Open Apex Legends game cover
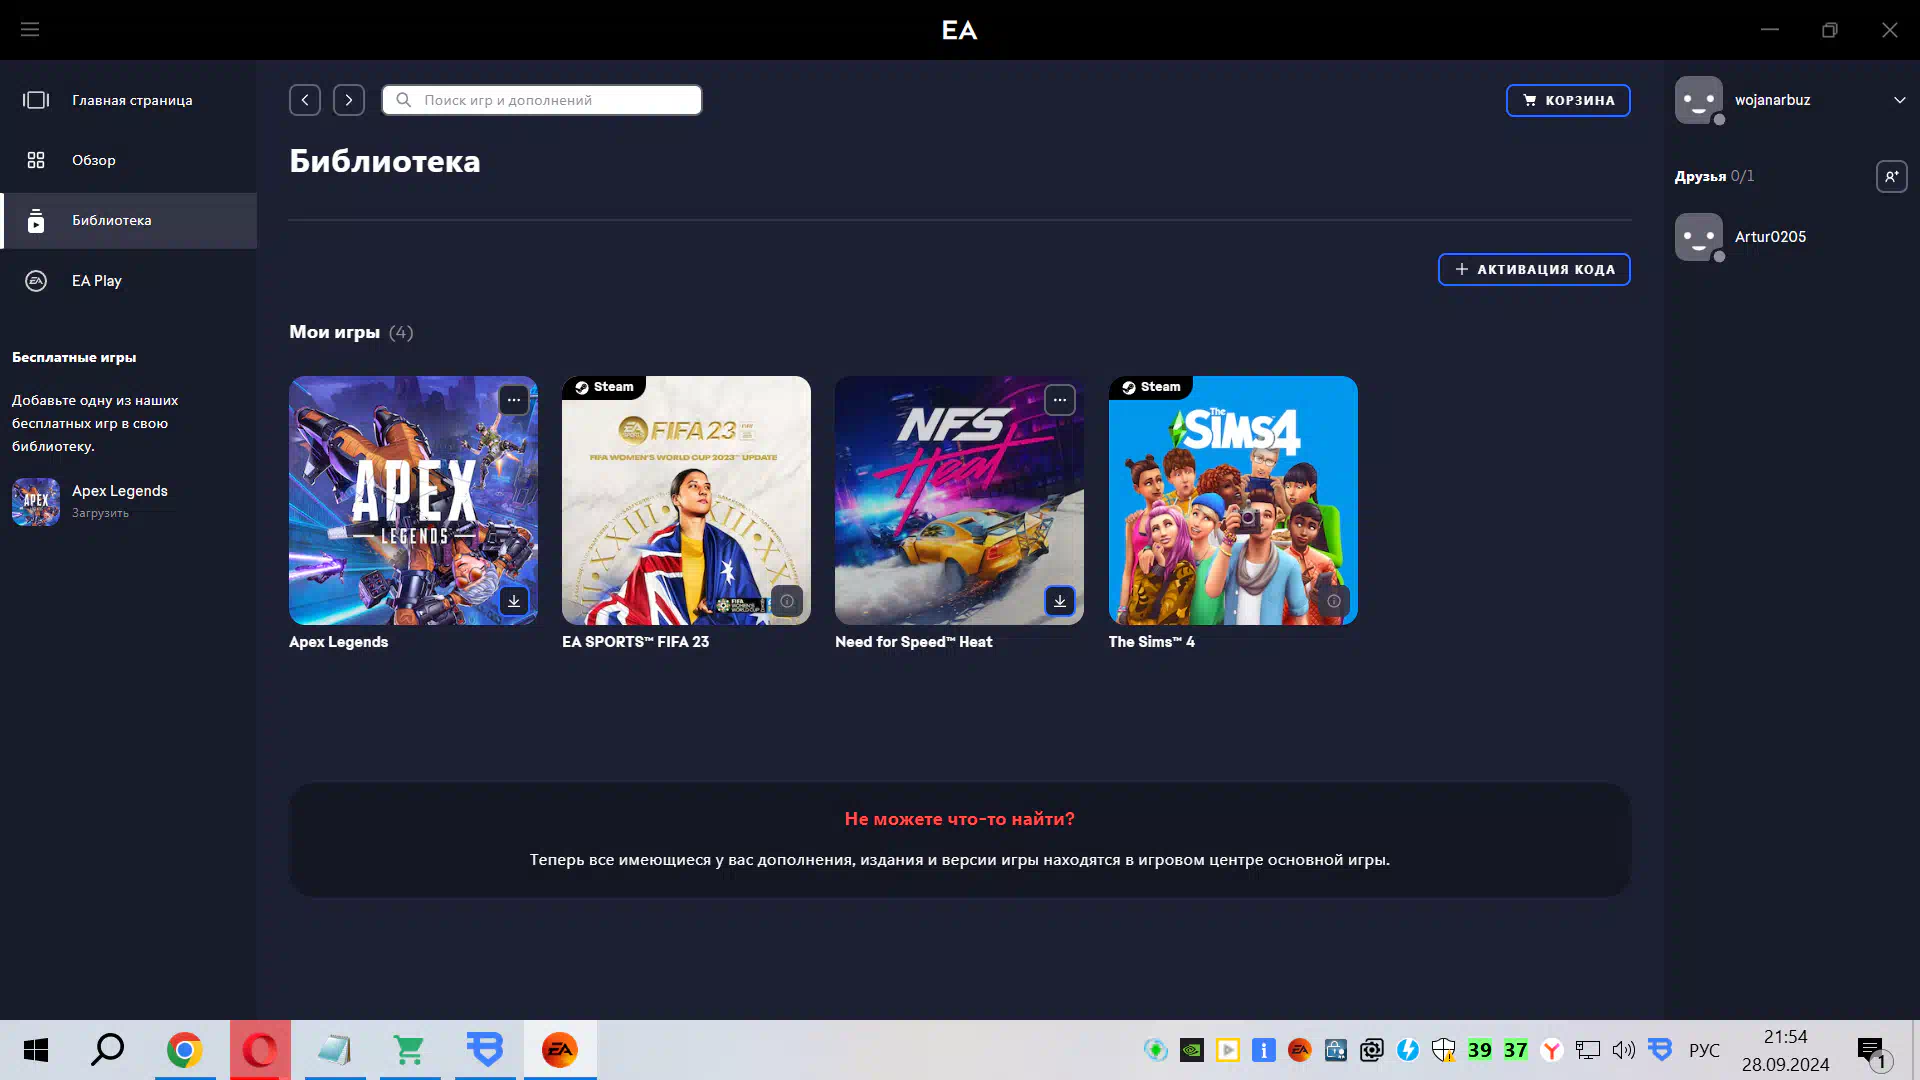 pyautogui.click(x=413, y=500)
